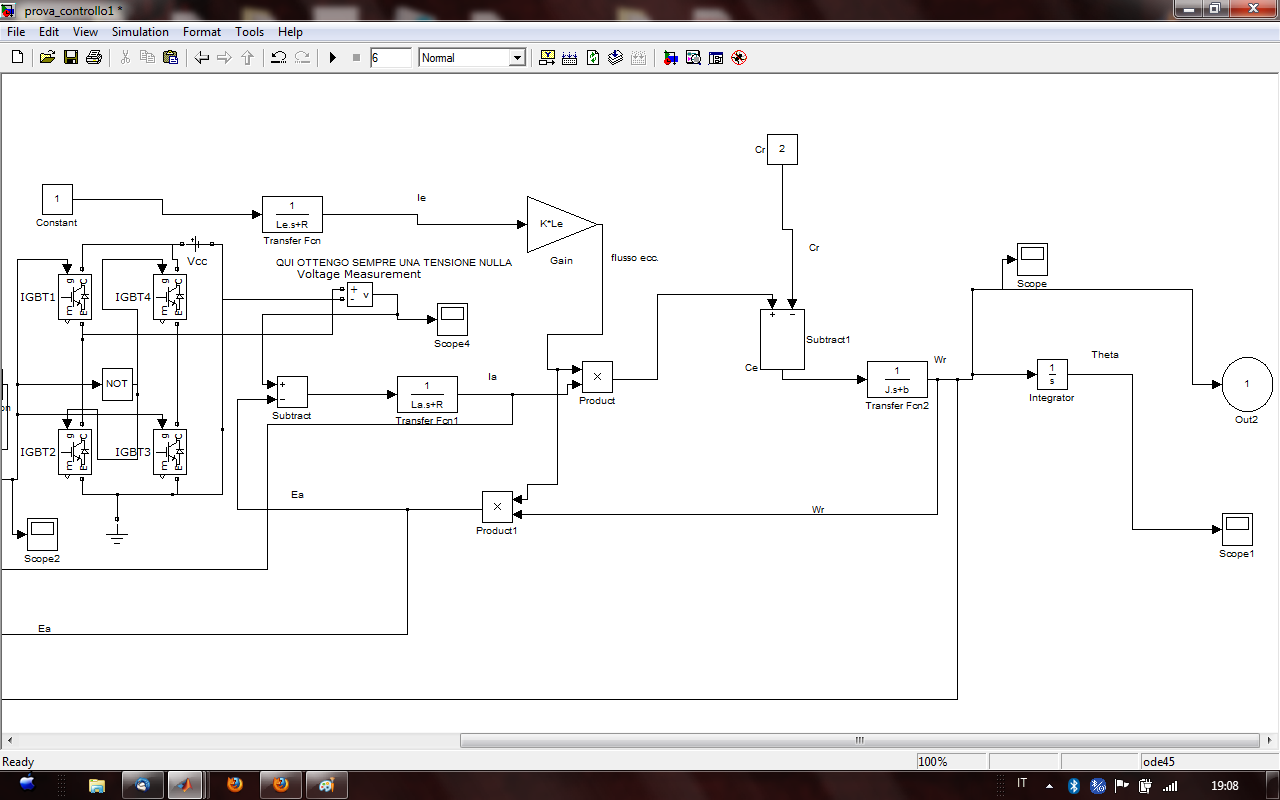Click the Bluetooth icon in system tray
Screen dimensions: 1280x800
point(1074,785)
